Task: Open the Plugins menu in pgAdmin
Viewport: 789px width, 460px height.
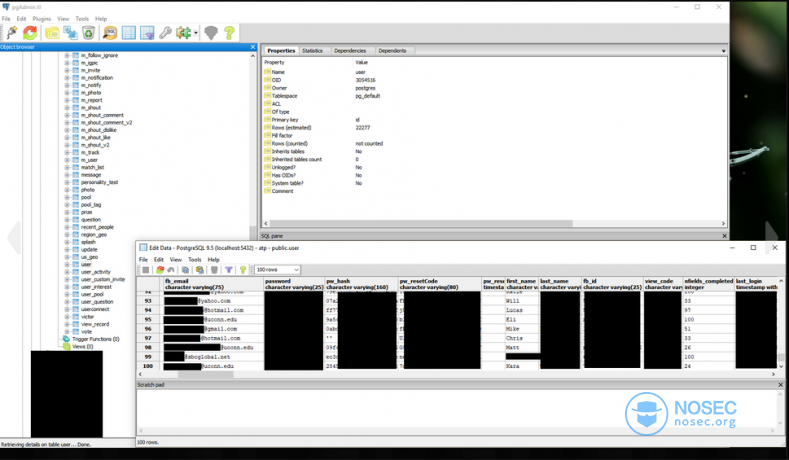Action: coord(42,19)
